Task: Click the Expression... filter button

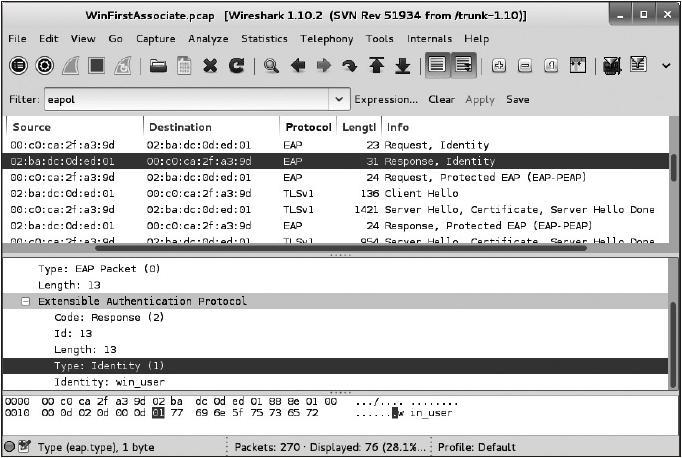Action: tap(386, 99)
